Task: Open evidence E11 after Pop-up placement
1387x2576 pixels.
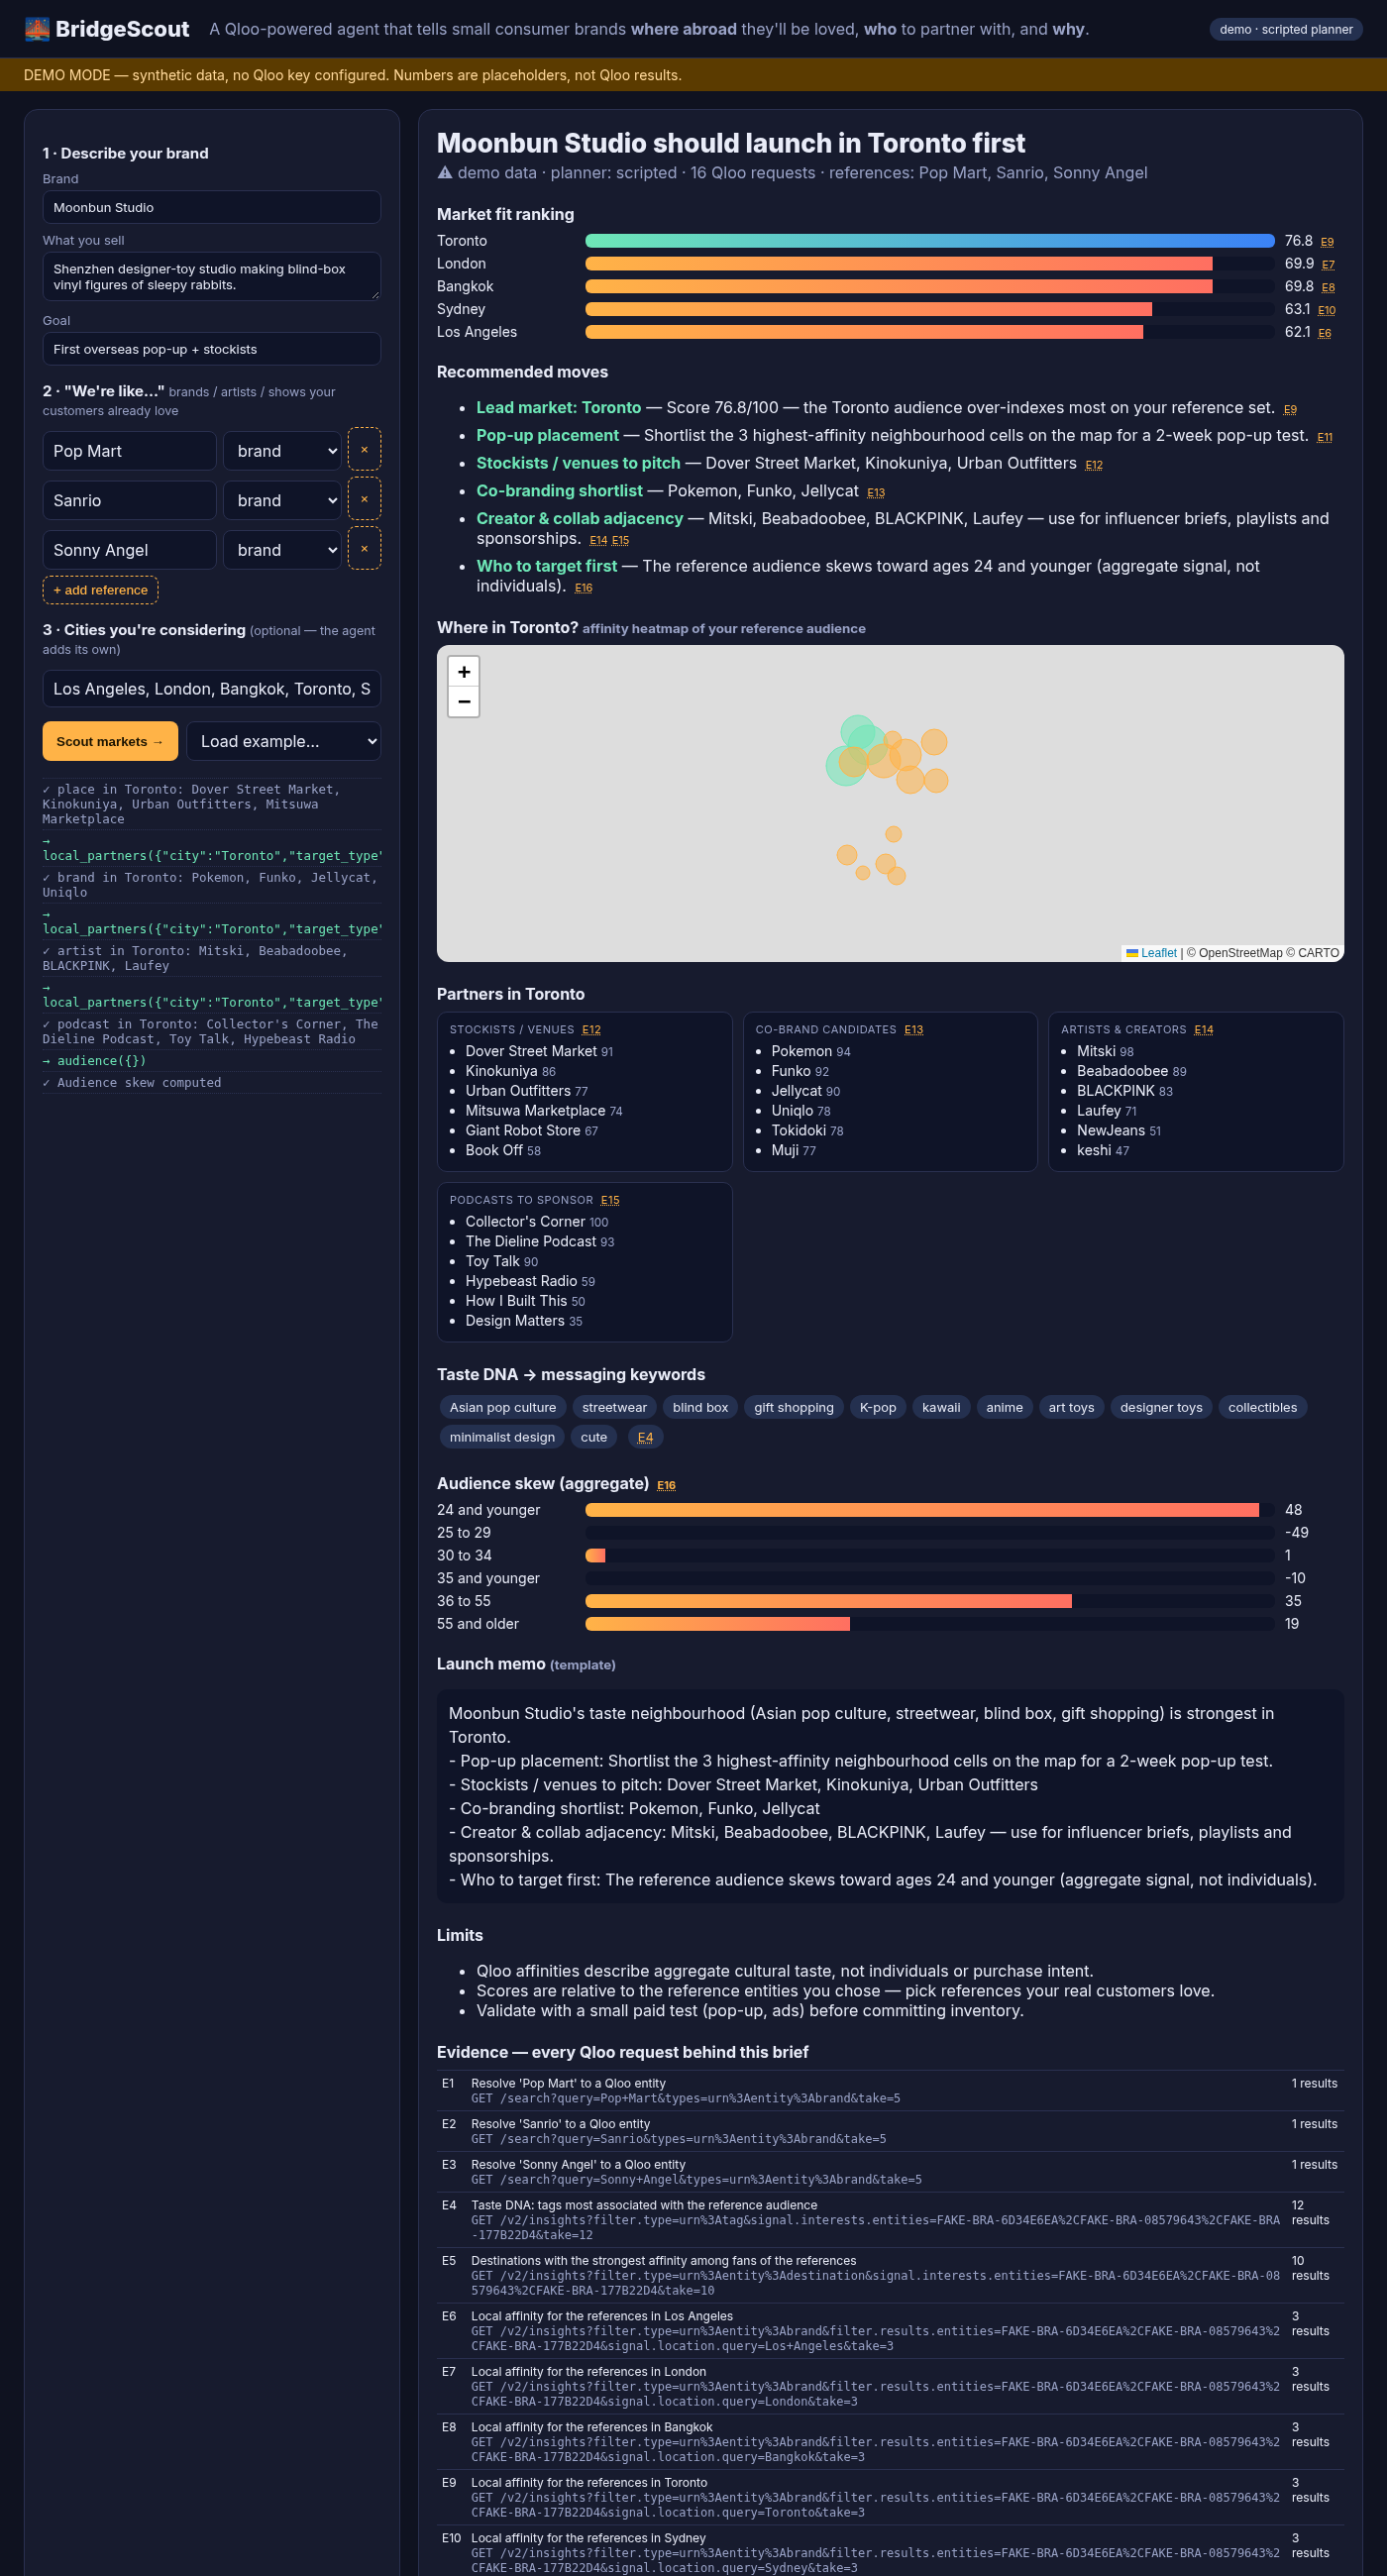Action: pos(1324,437)
